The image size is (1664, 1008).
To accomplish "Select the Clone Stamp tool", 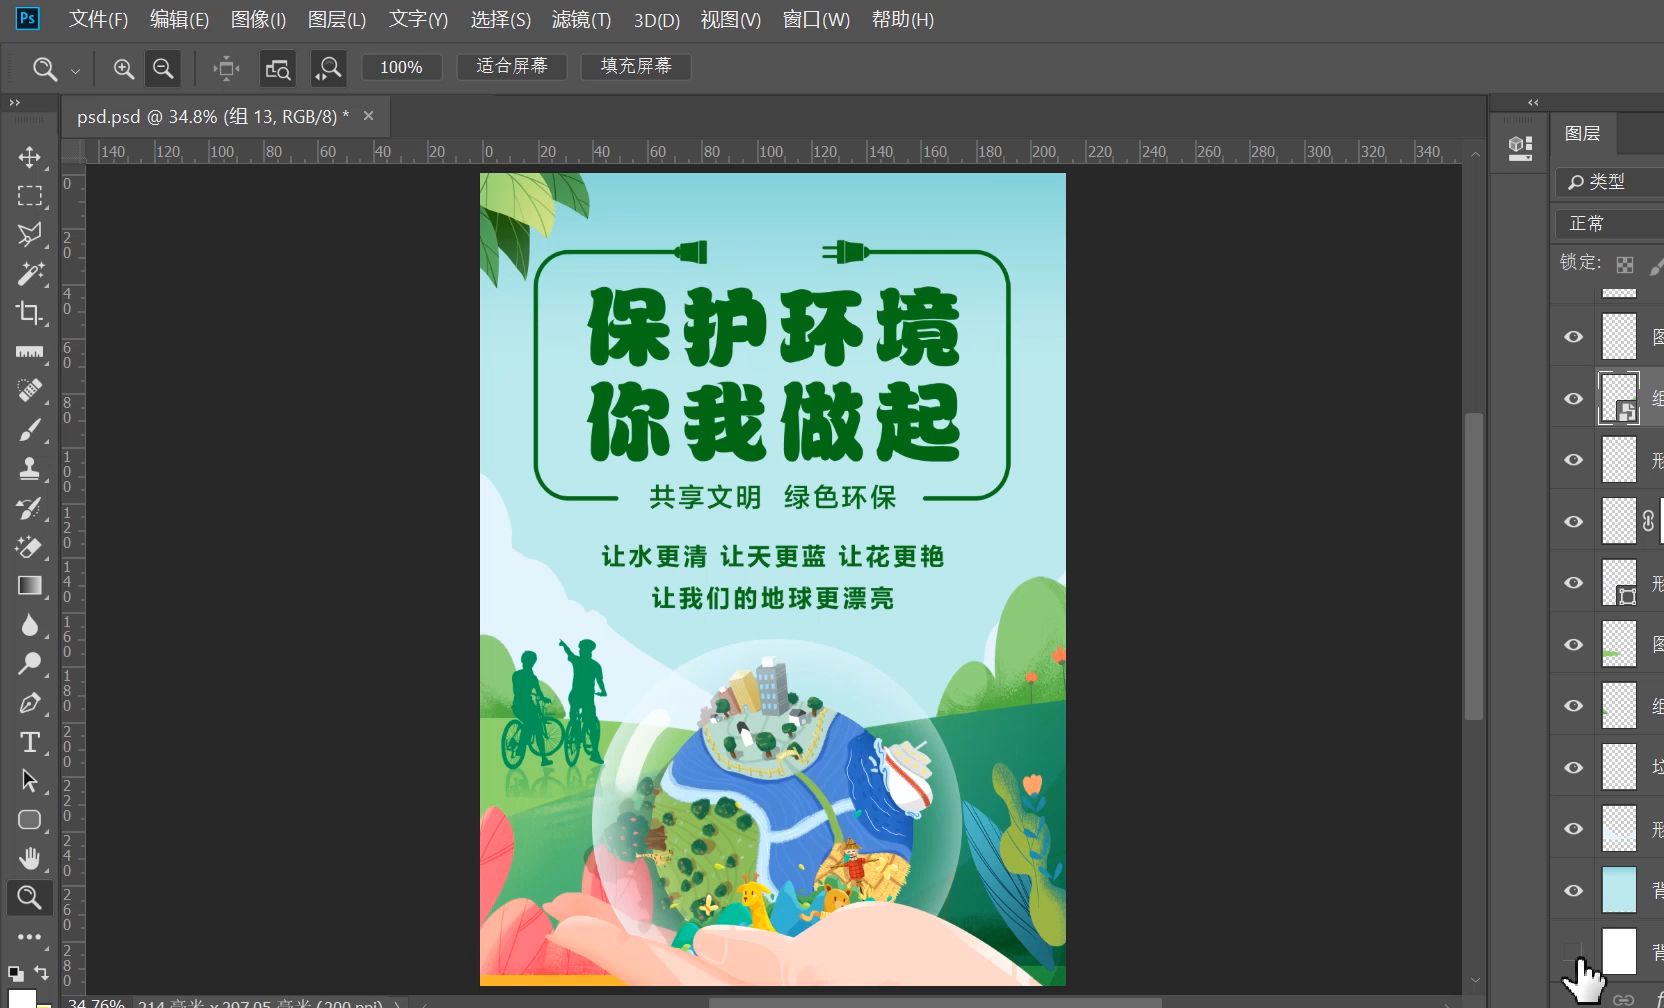I will 30,468.
